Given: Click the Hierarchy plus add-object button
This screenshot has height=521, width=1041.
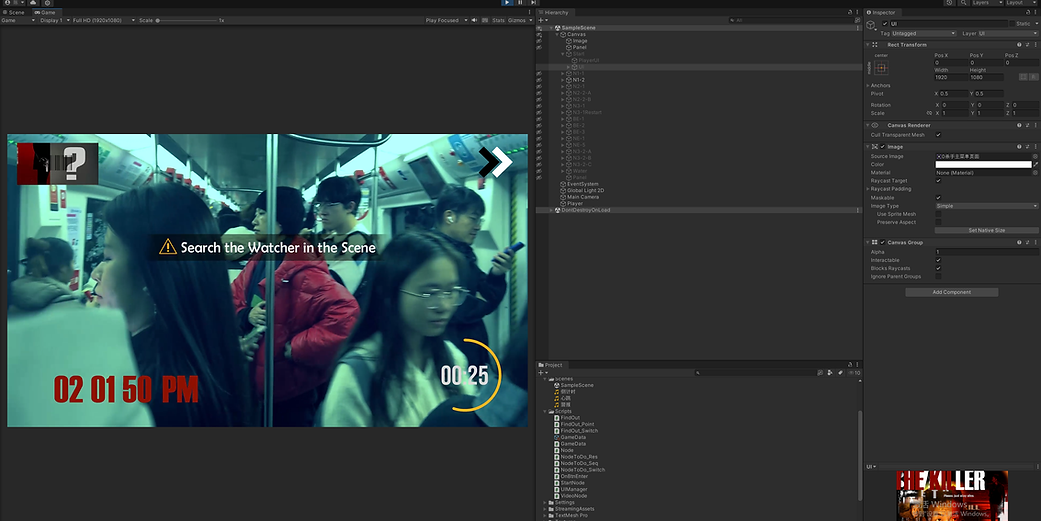Looking at the screenshot, I should click(x=541, y=19).
